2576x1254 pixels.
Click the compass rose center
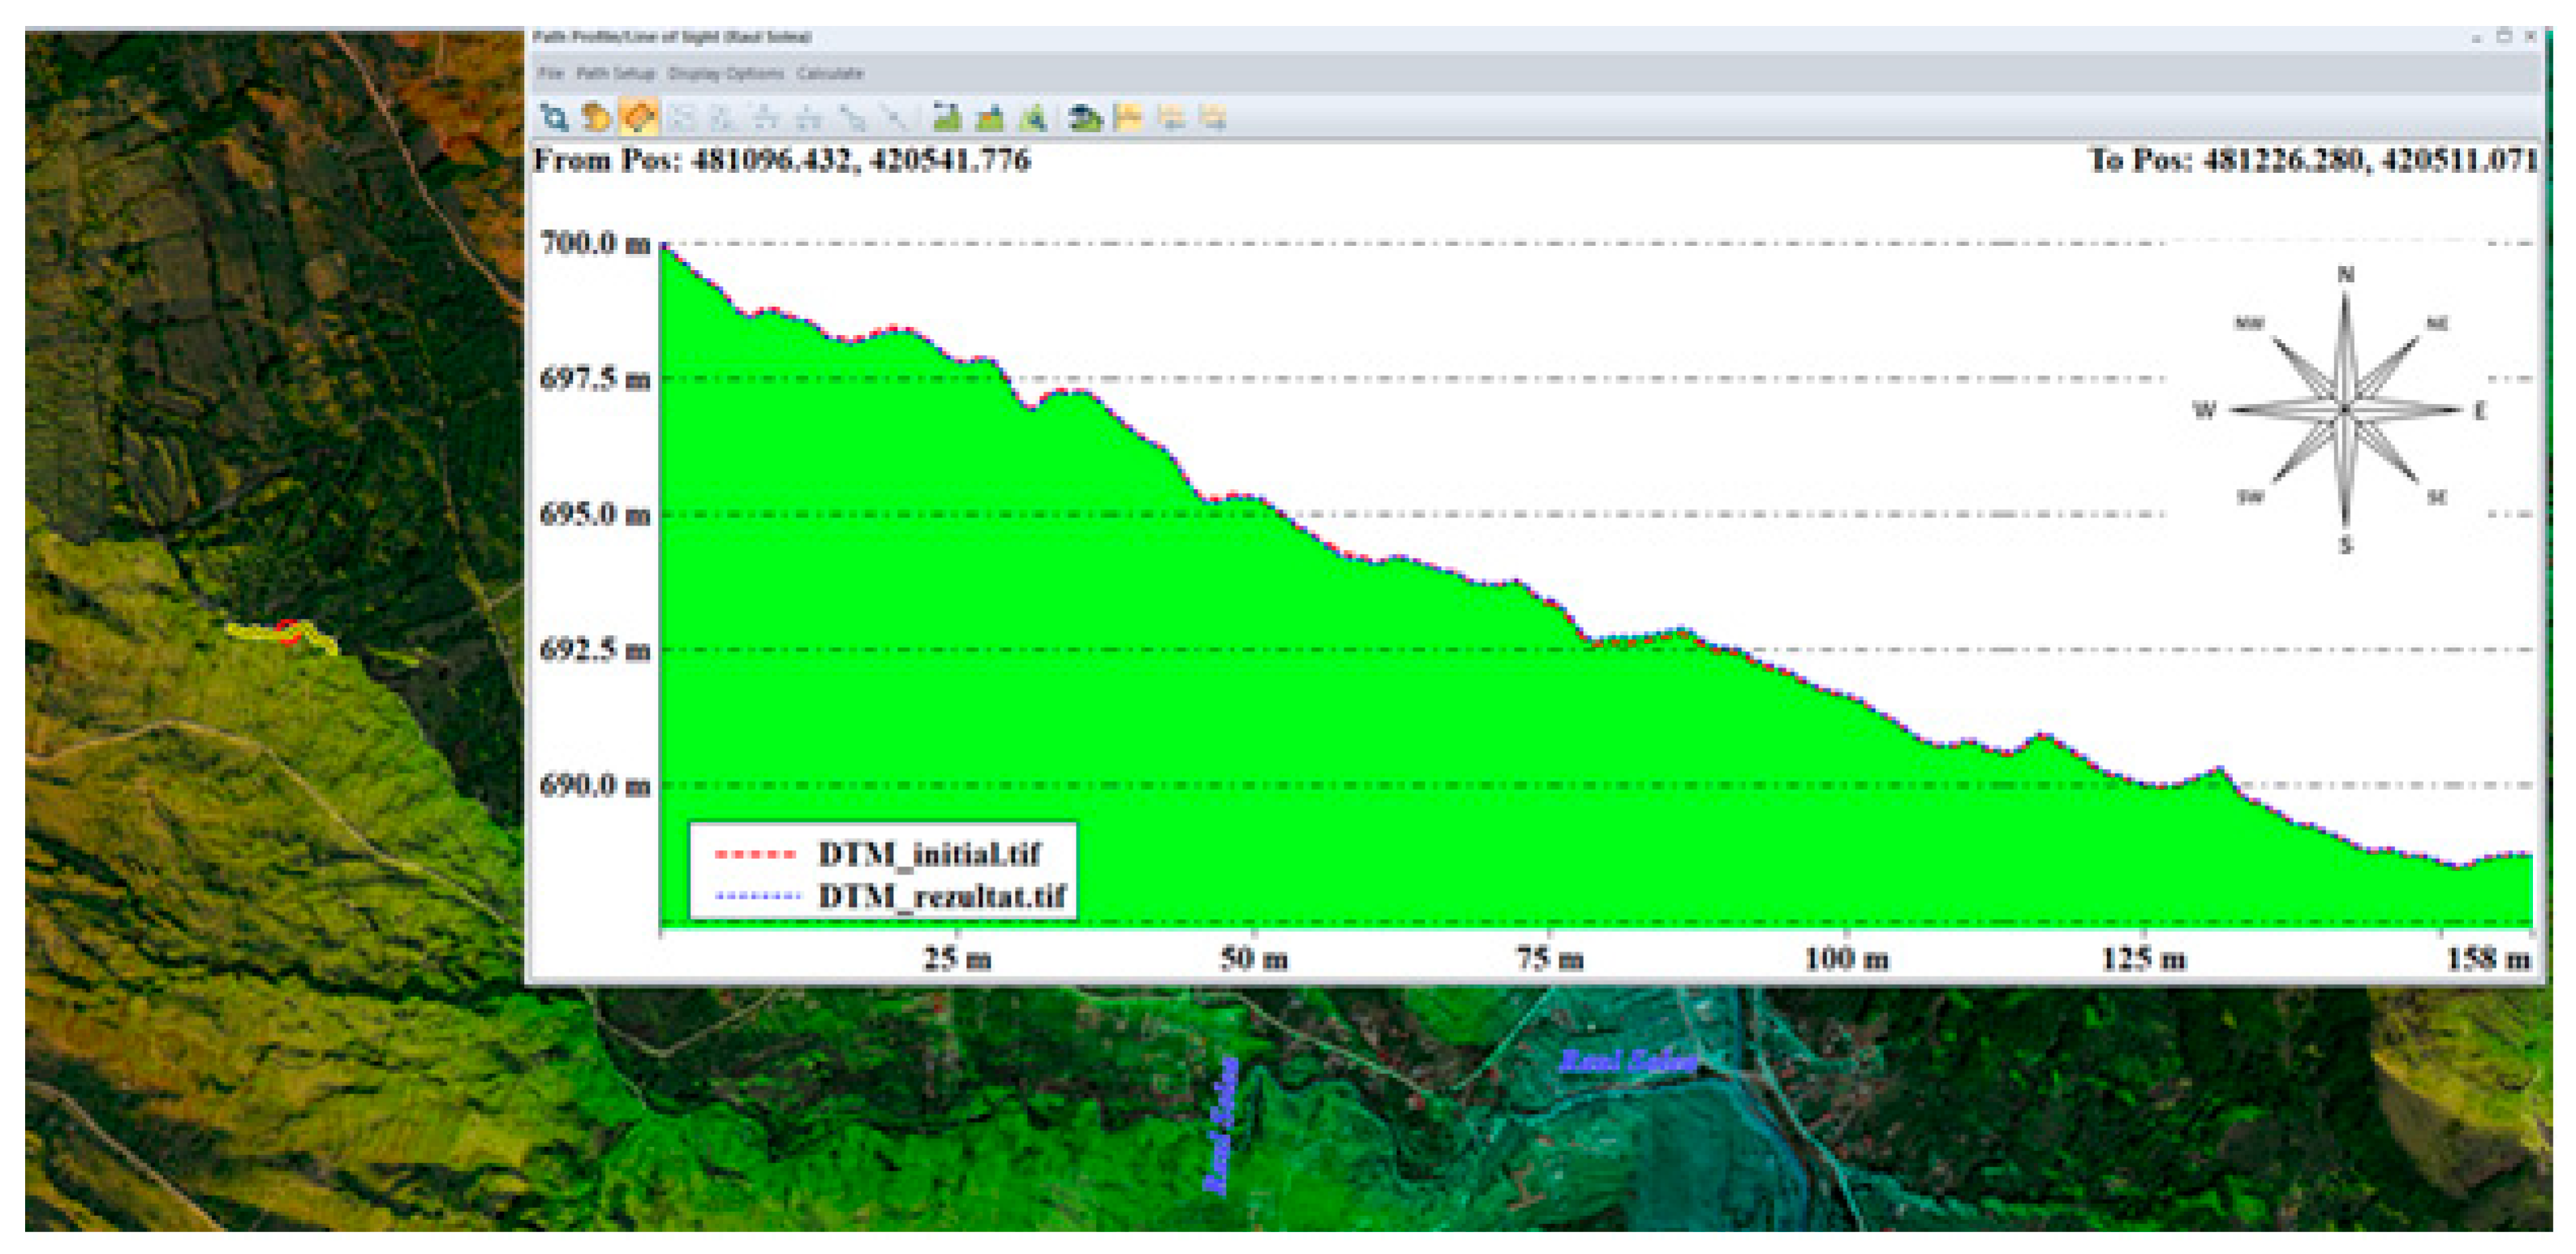tap(2345, 409)
